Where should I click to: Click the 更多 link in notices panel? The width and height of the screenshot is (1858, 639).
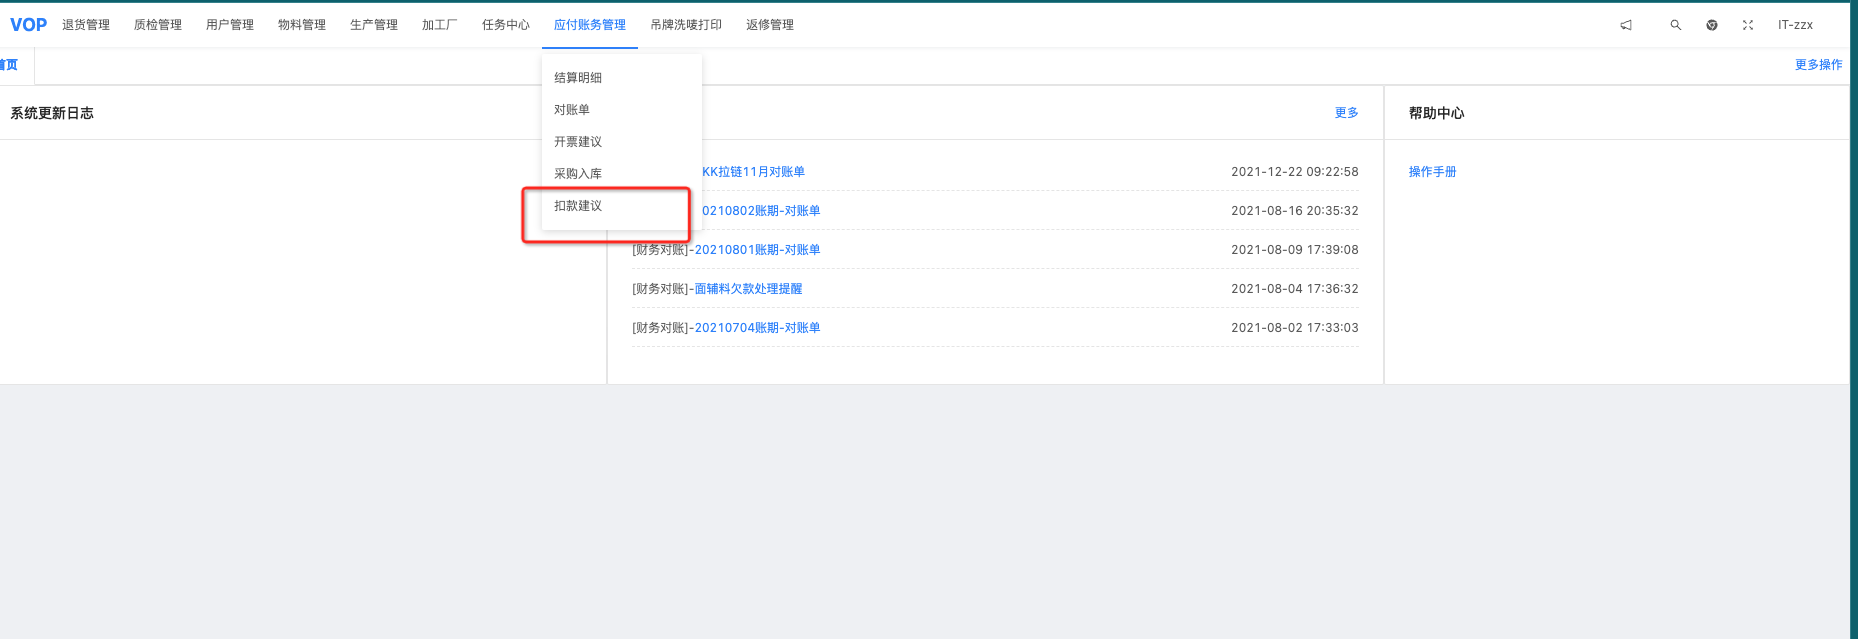click(1346, 113)
